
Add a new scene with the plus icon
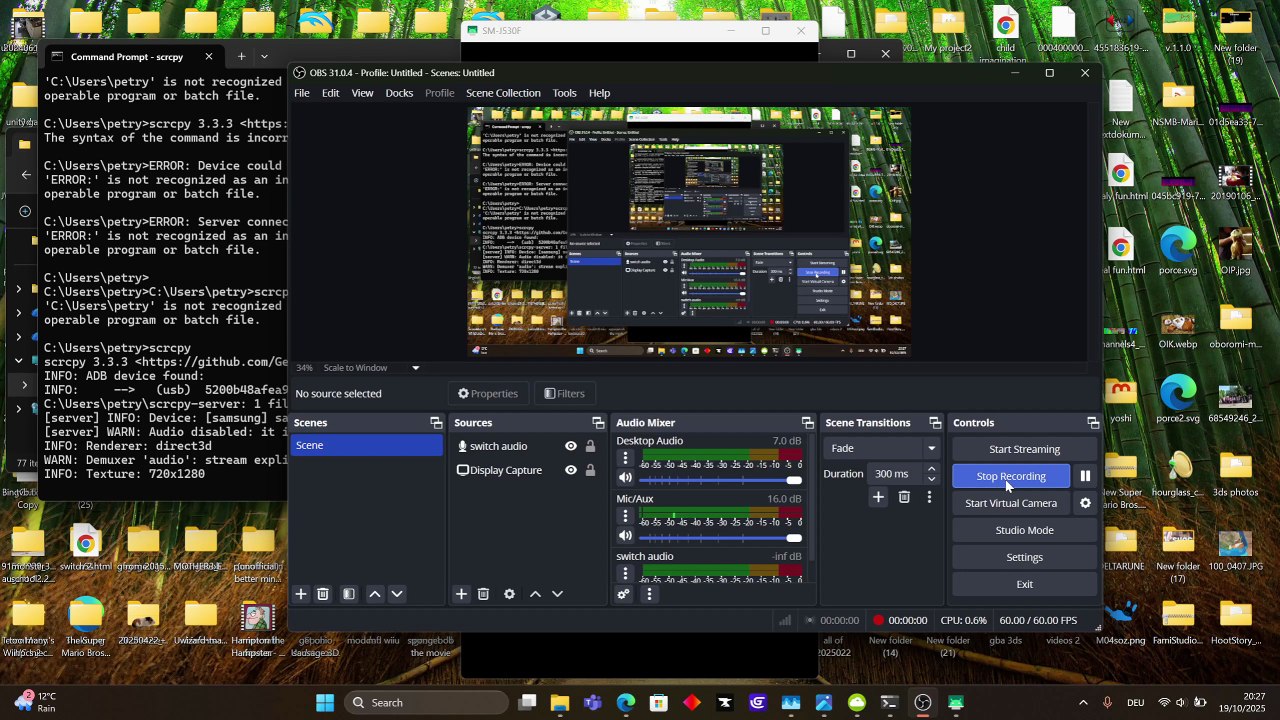(x=301, y=594)
